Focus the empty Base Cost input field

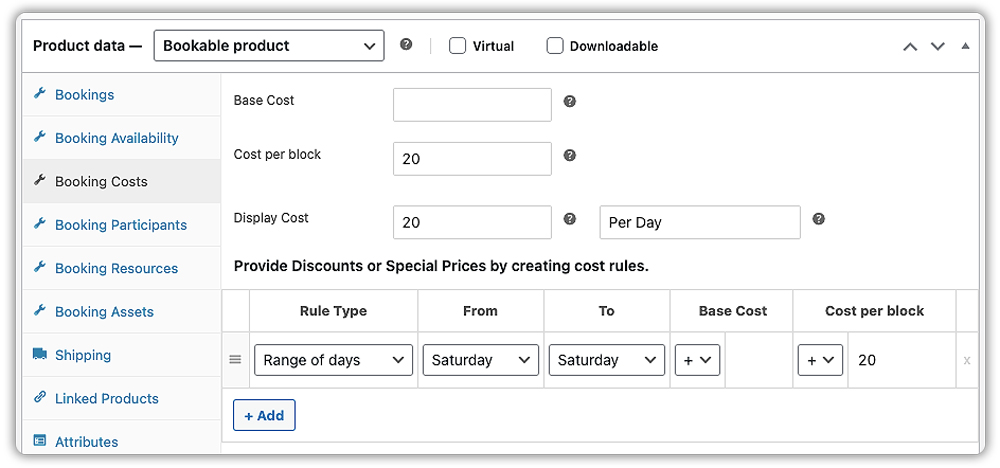click(x=472, y=105)
